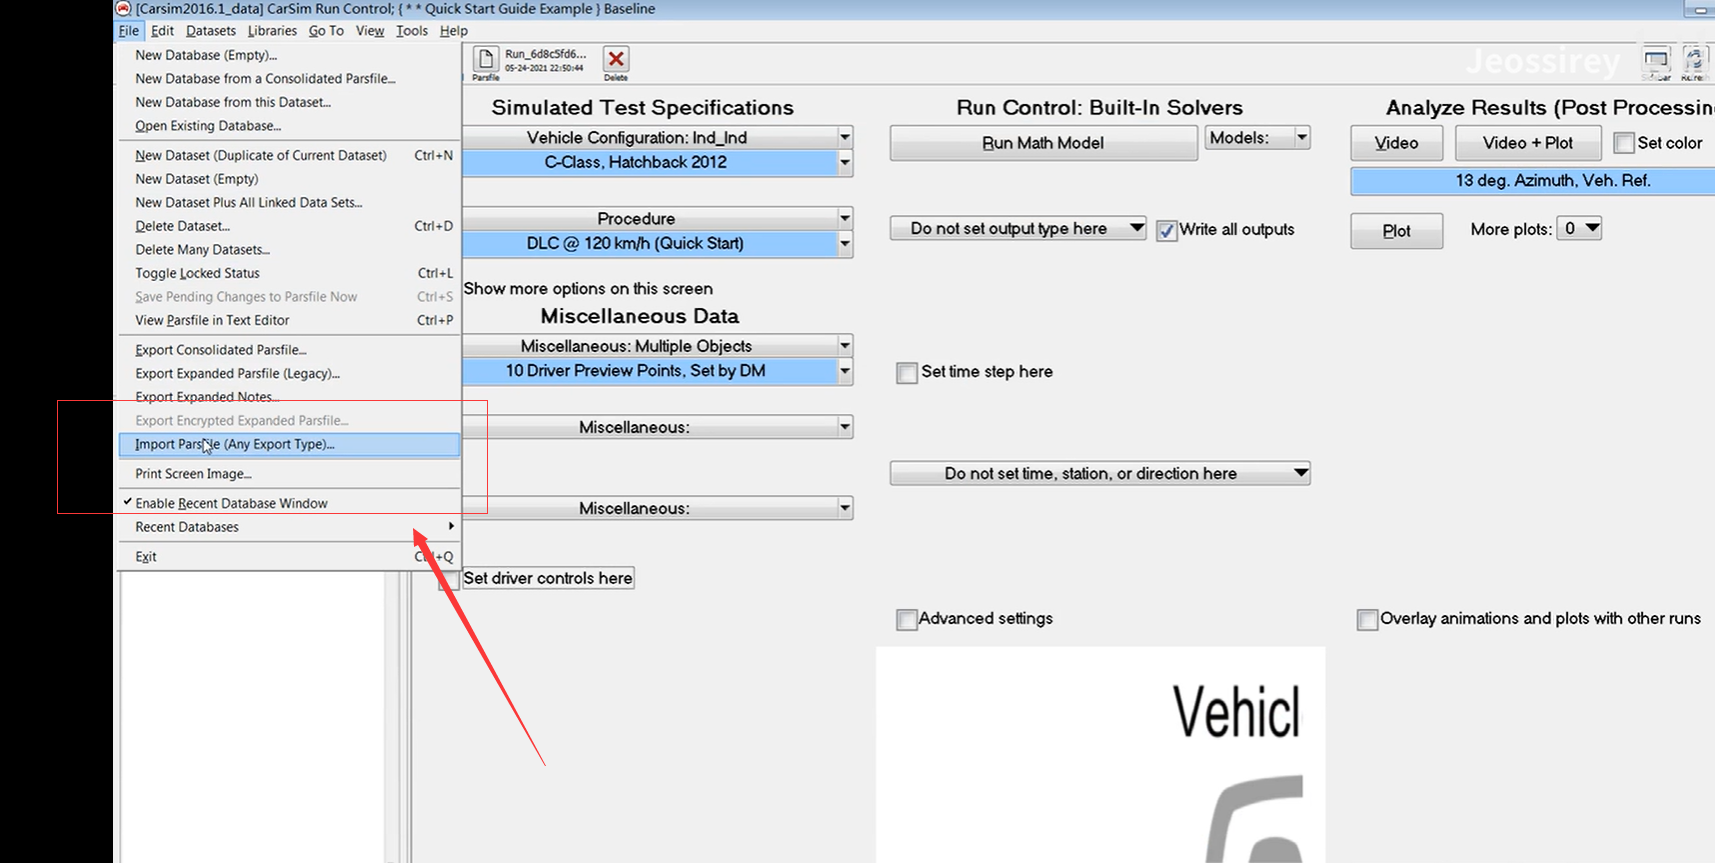Click the Run_6d8c5fd6 run name label
The height and width of the screenshot is (863, 1715).
point(545,54)
